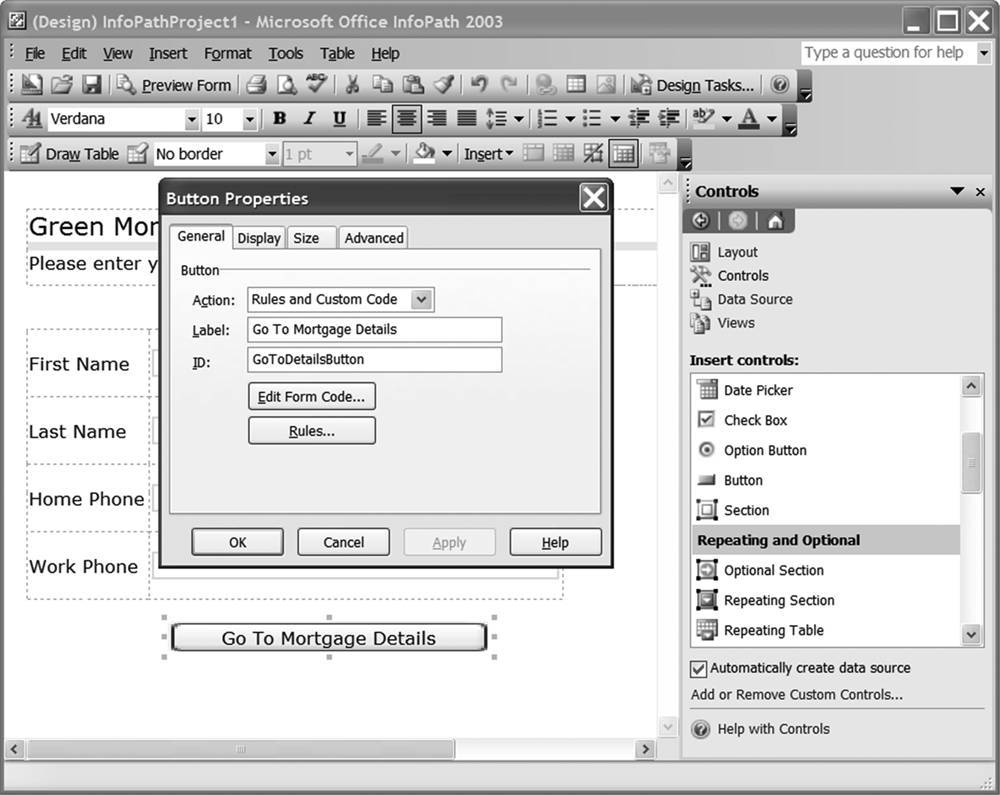This screenshot has width=1000, height=795.
Task: Select the Format Painter brush icon
Action: [444, 85]
